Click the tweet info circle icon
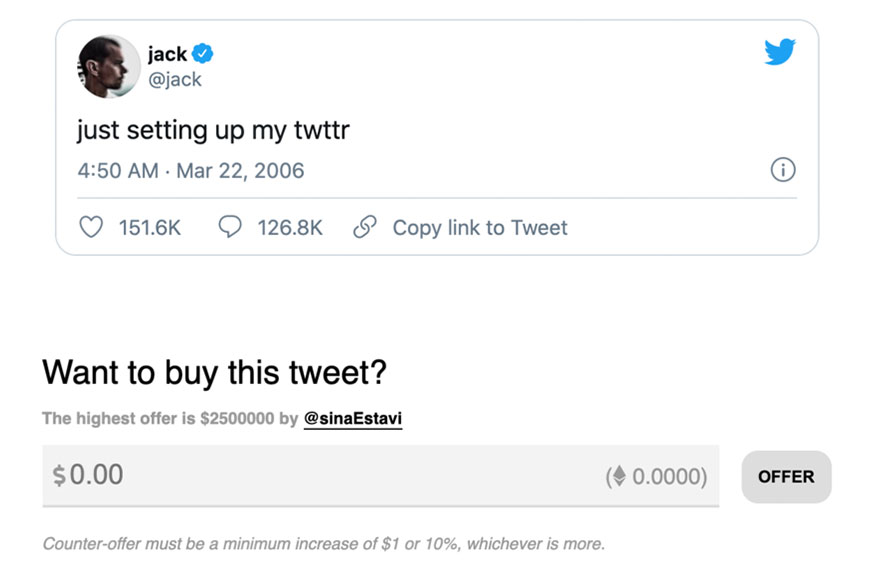Image resolution: width=870 pixels, height=580 pixels. pos(784,170)
